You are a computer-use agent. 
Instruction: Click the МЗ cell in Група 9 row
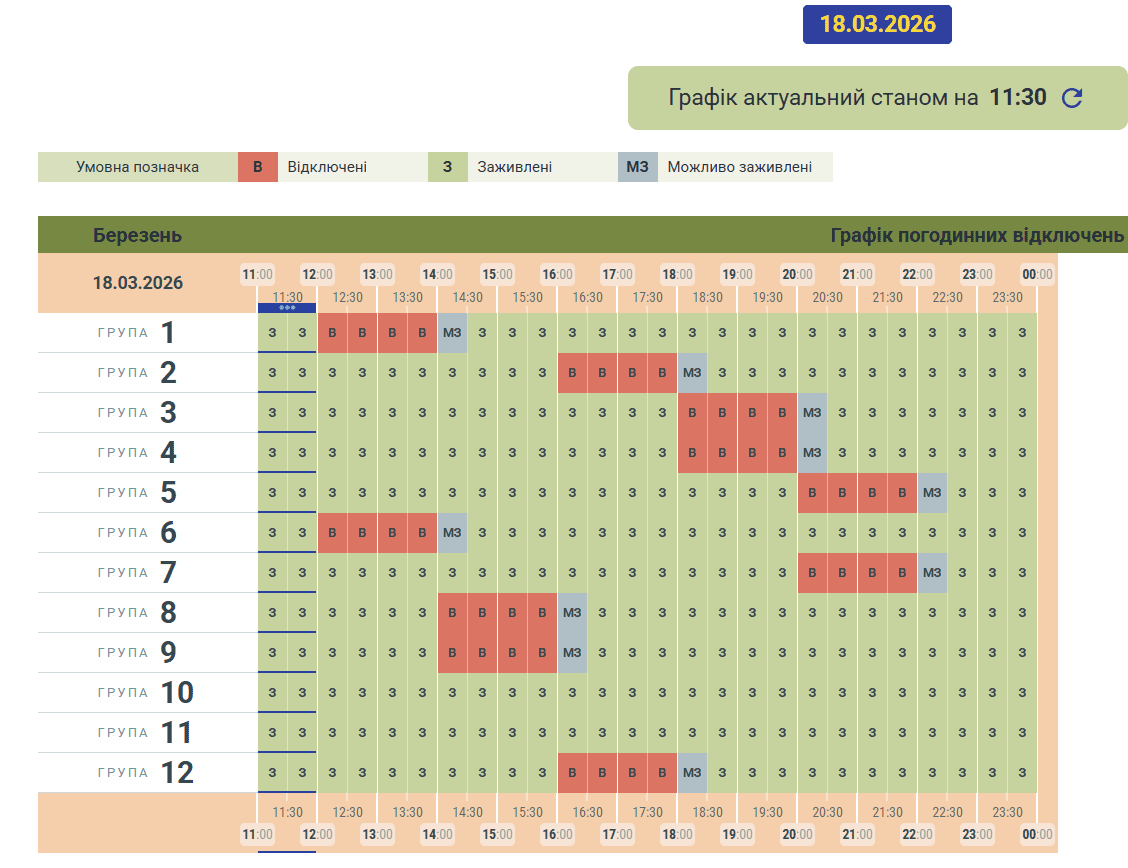(x=572, y=653)
